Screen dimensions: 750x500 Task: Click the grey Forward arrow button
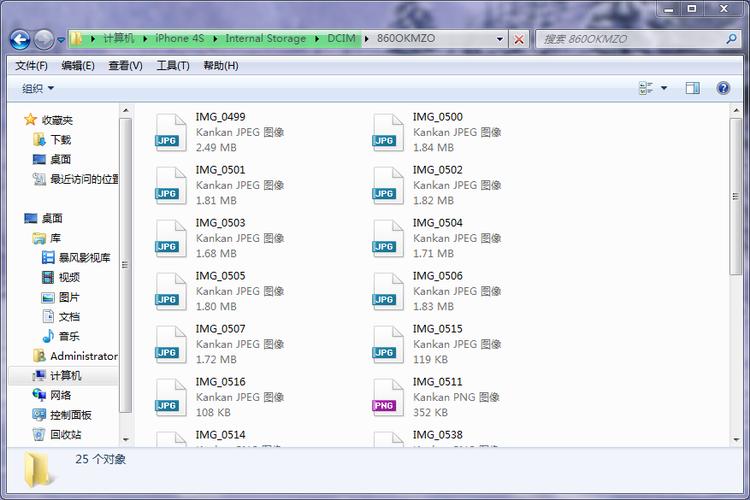point(44,40)
